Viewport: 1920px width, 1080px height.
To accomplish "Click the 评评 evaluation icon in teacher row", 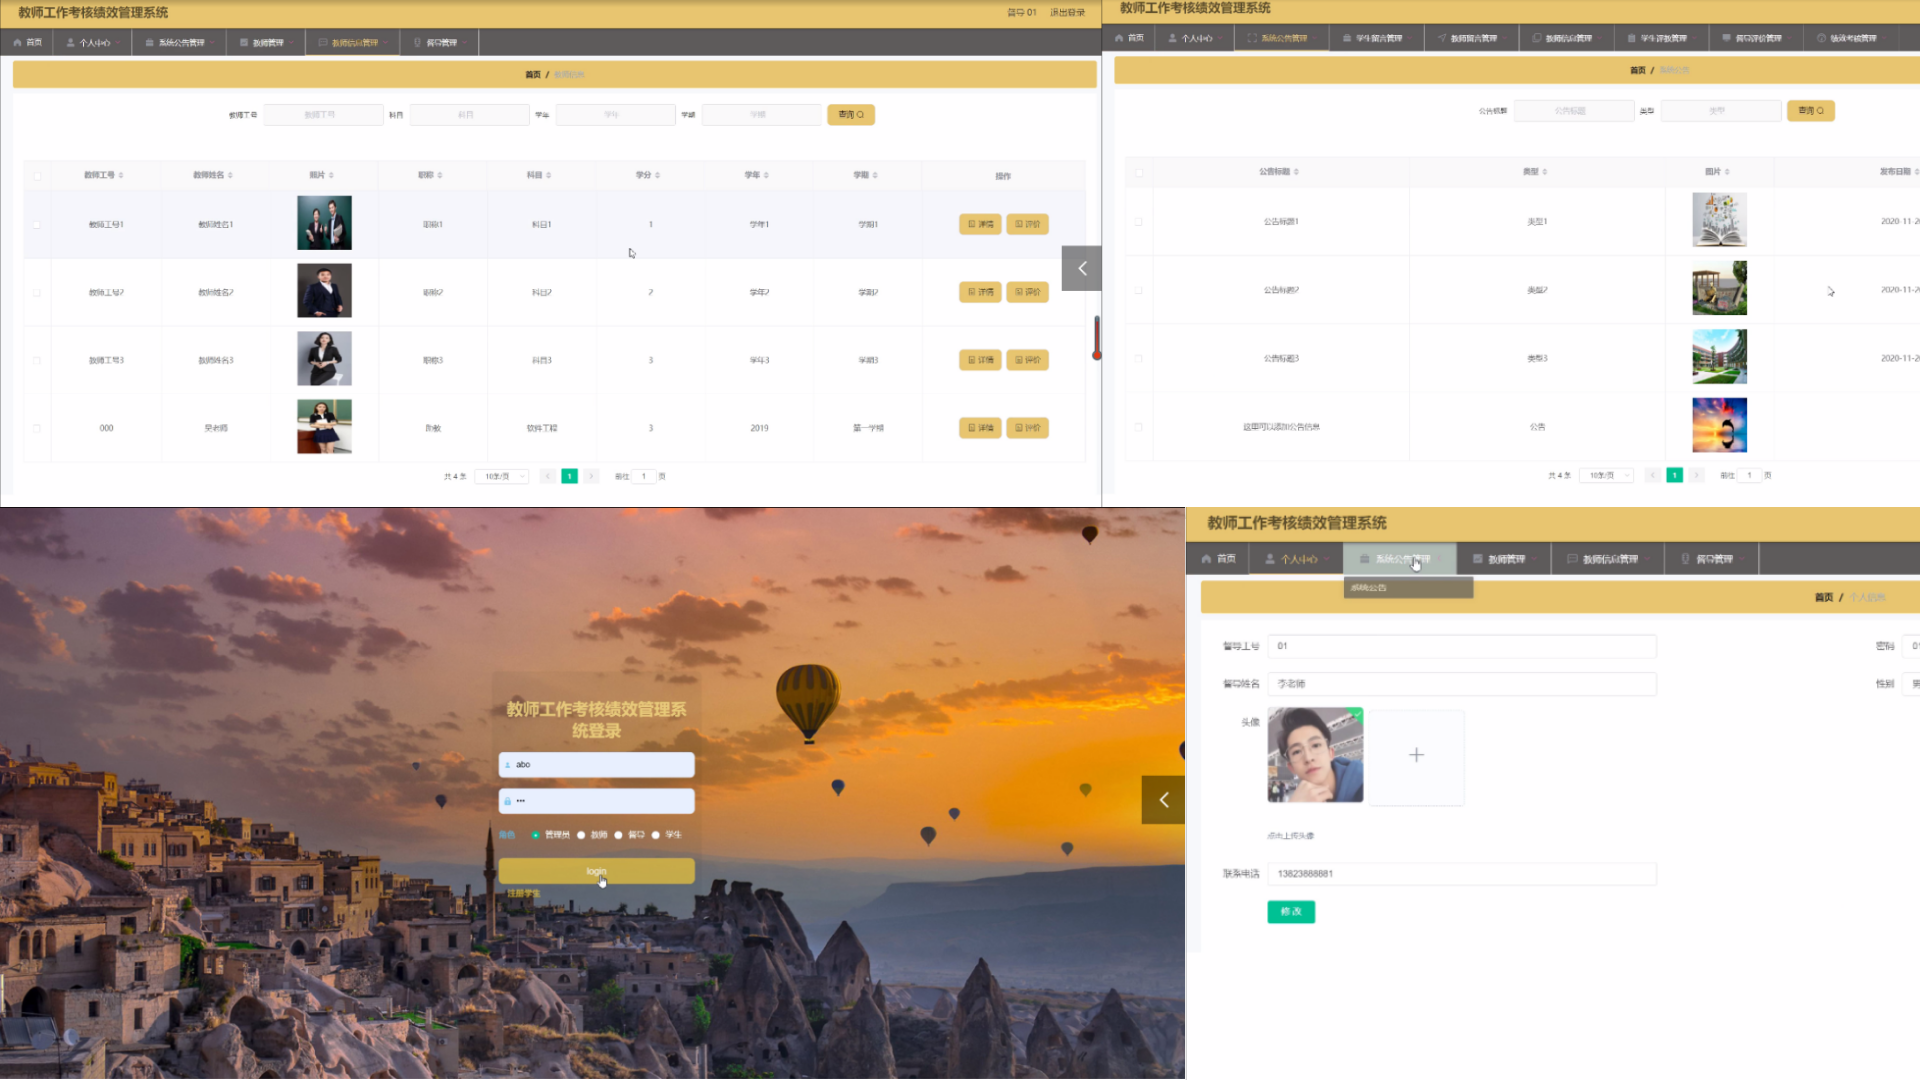I will [1026, 223].
